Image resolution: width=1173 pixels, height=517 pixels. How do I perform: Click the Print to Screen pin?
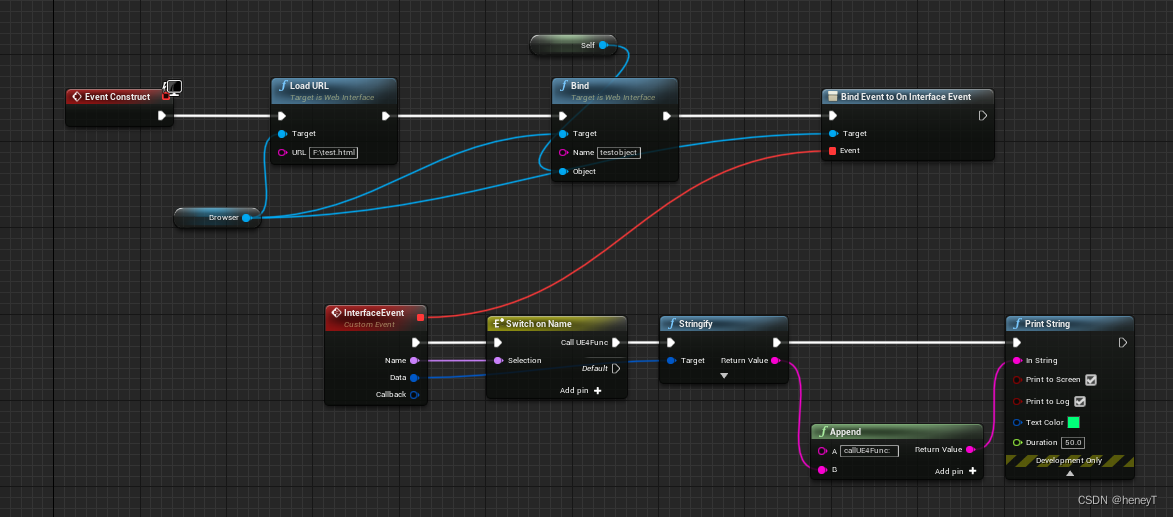(1017, 380)
